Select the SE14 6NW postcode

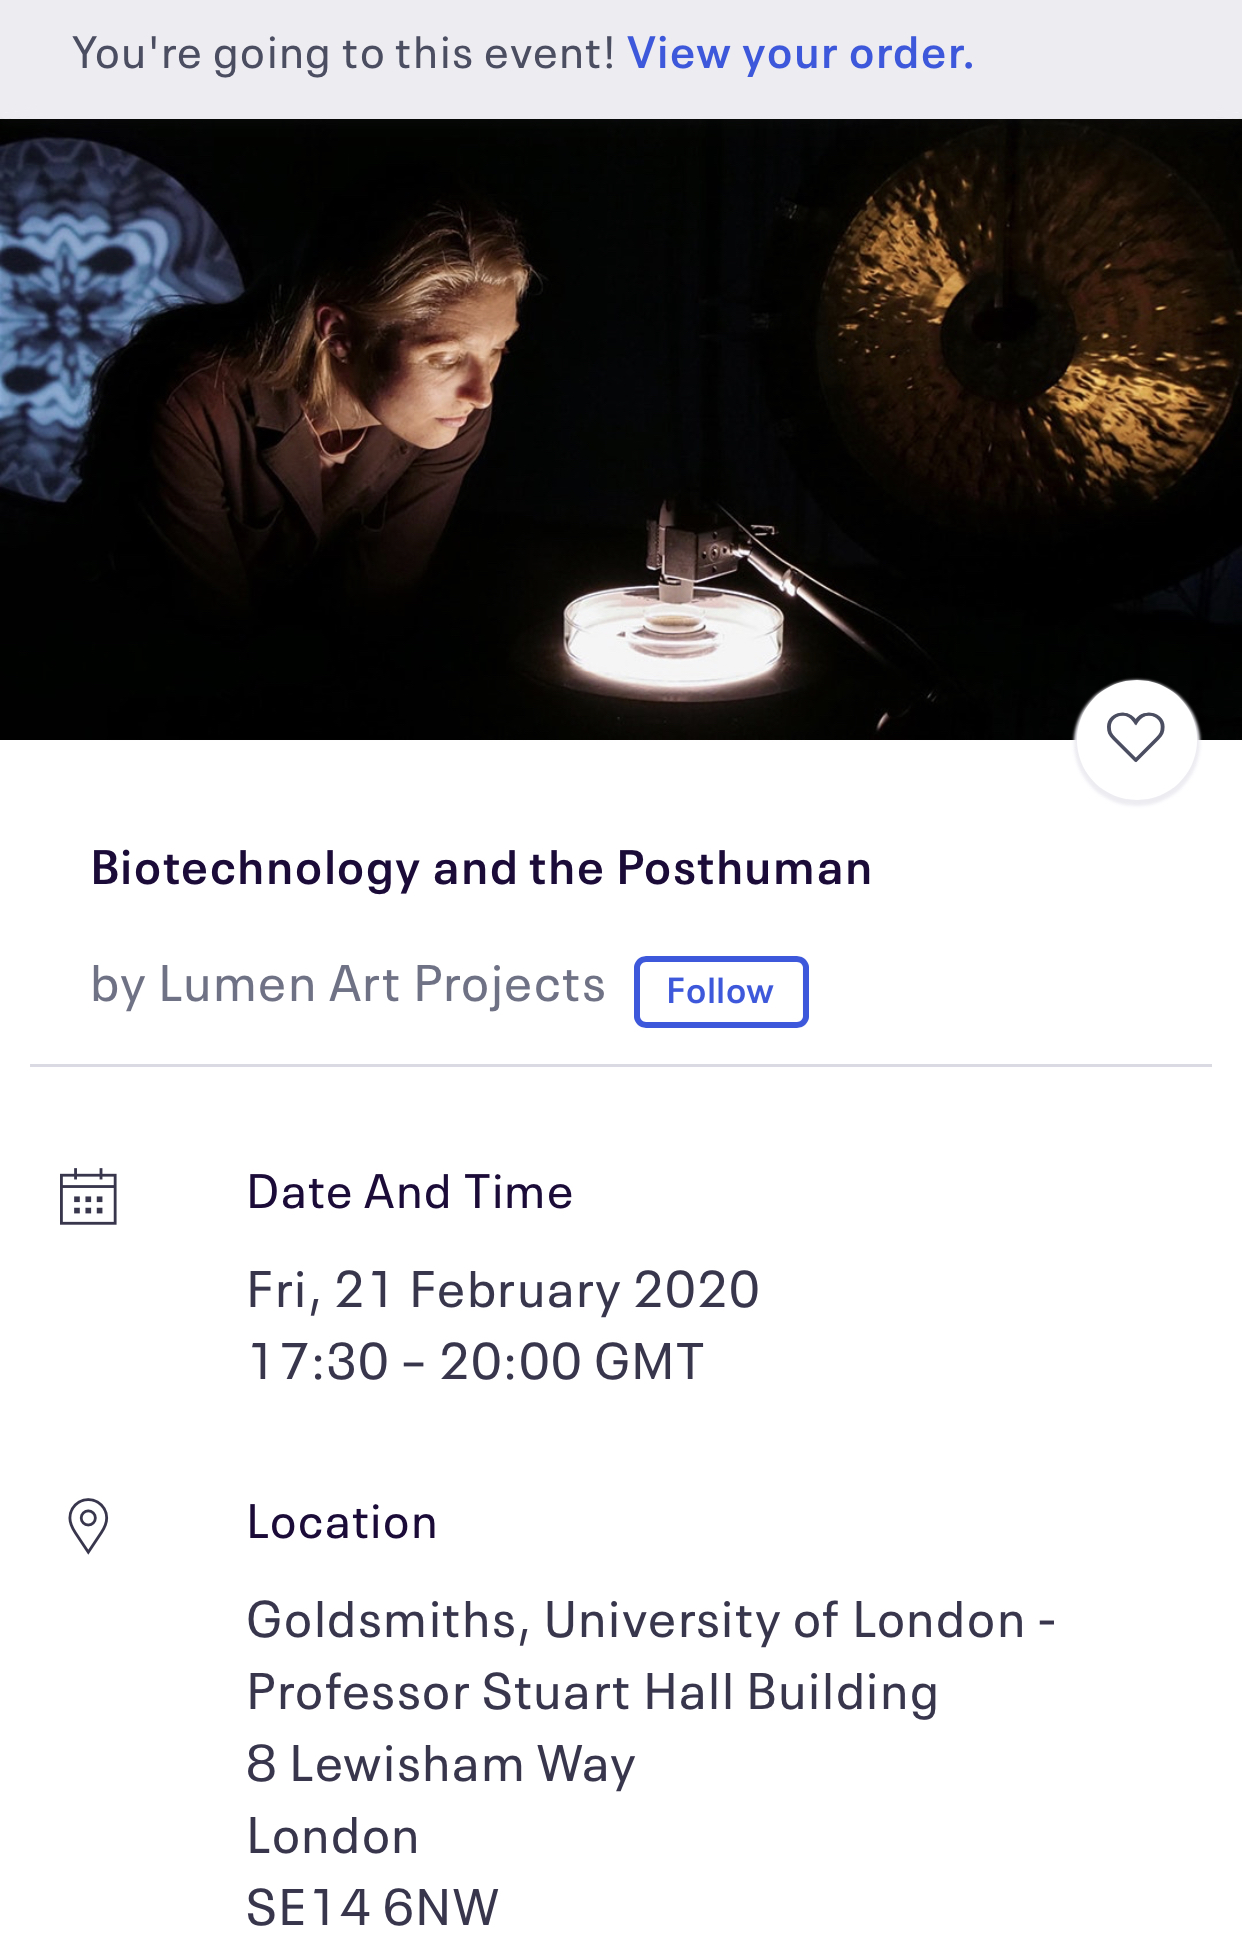click(372, 1907)
